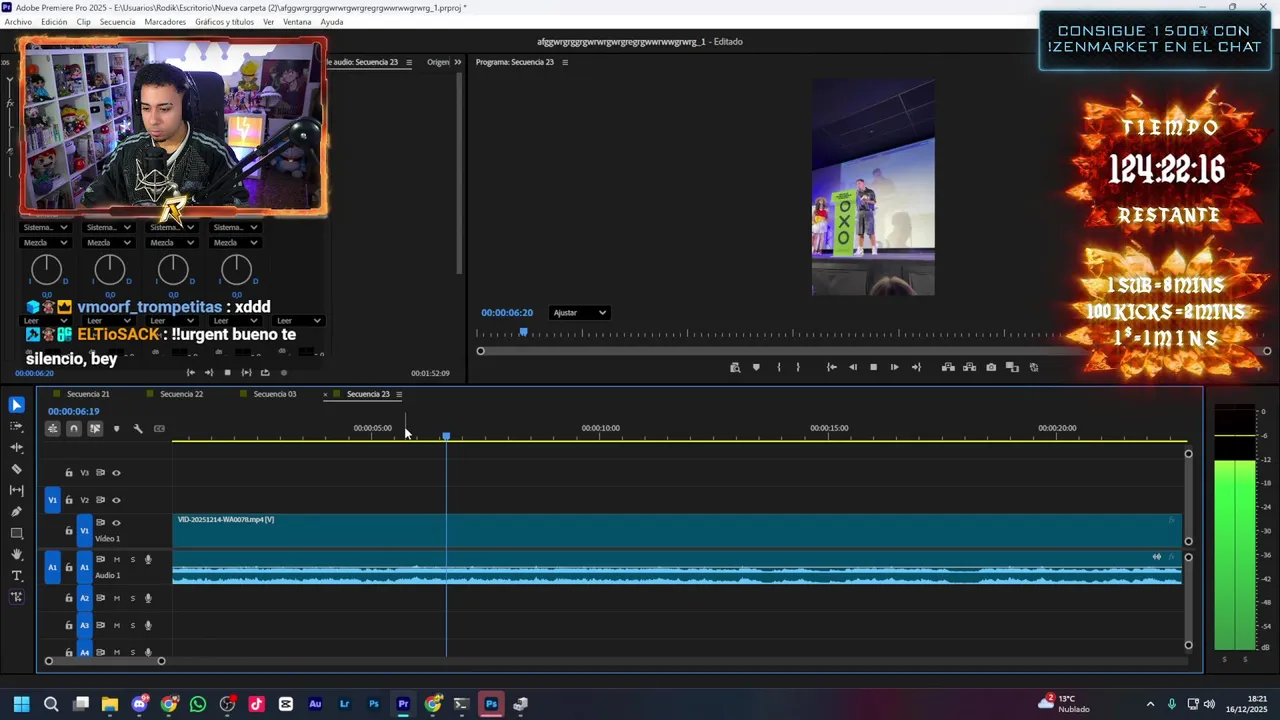The height and width of the screenshot is (720, 1280).
Task: Toggle snap in timeline magnet button
Action: point(73,429)
